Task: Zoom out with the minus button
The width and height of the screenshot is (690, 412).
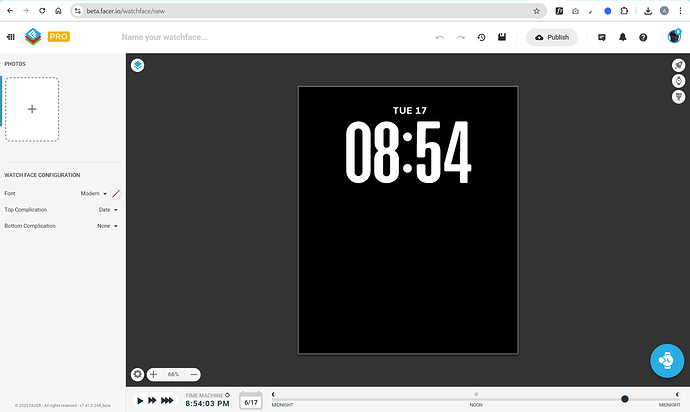Action: pos(194,375)
